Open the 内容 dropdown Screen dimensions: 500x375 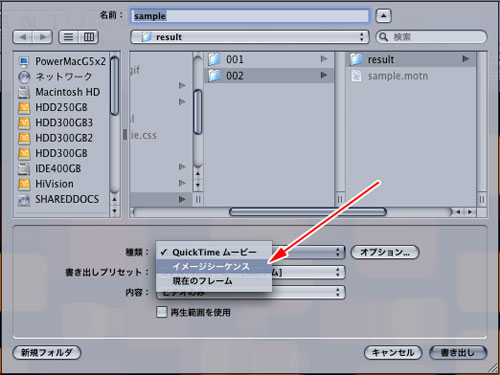coord(338,292)
